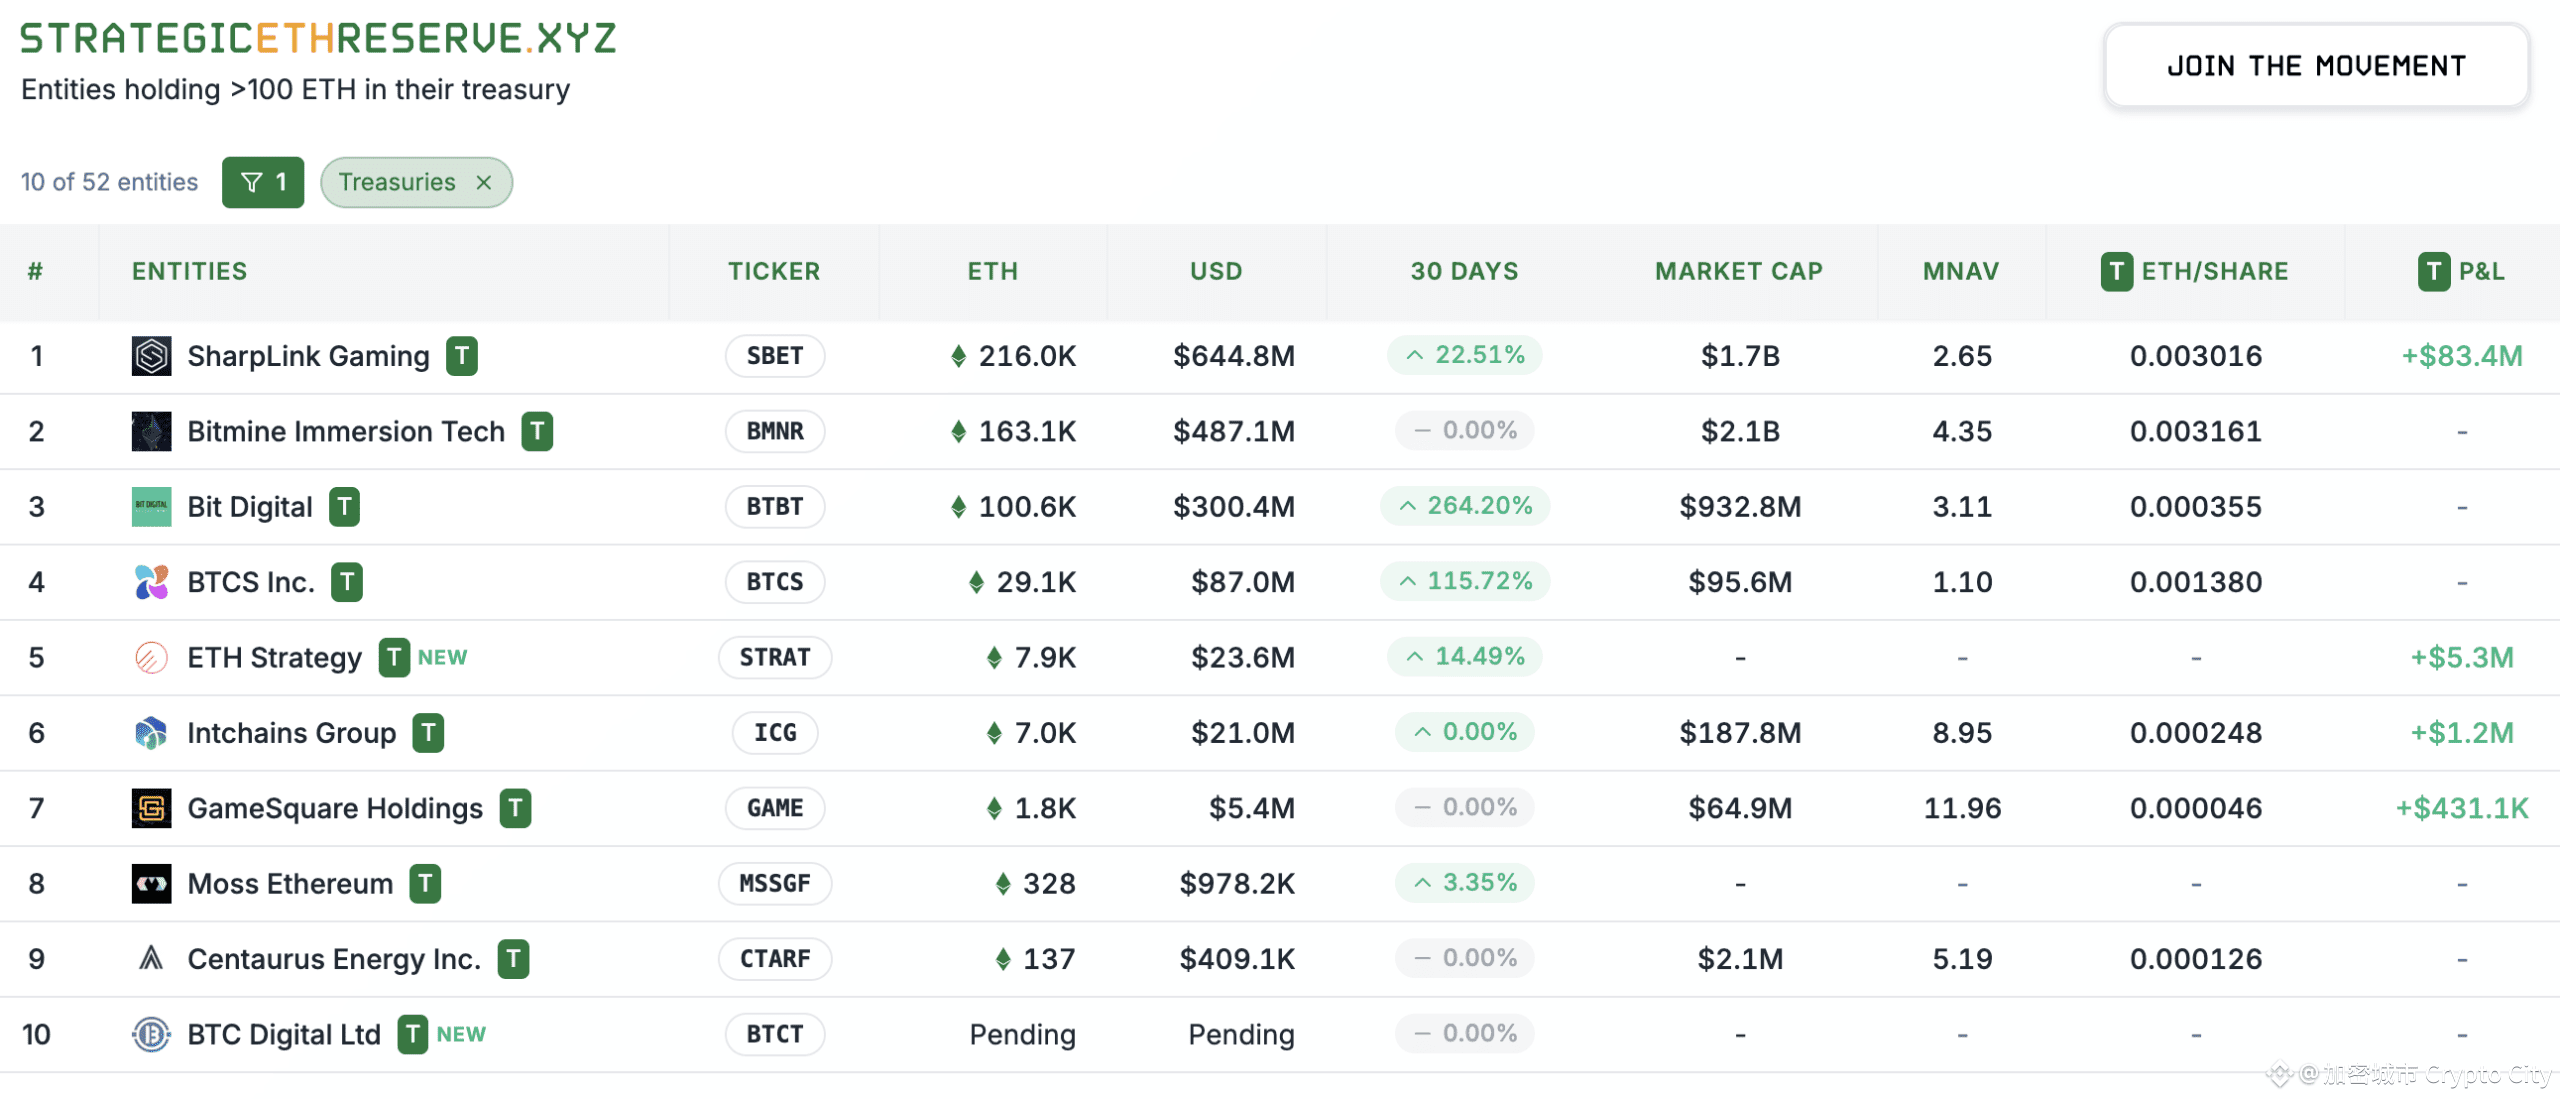
Task: Click the T badge next to Intchains Group
Action: (428, 733)
